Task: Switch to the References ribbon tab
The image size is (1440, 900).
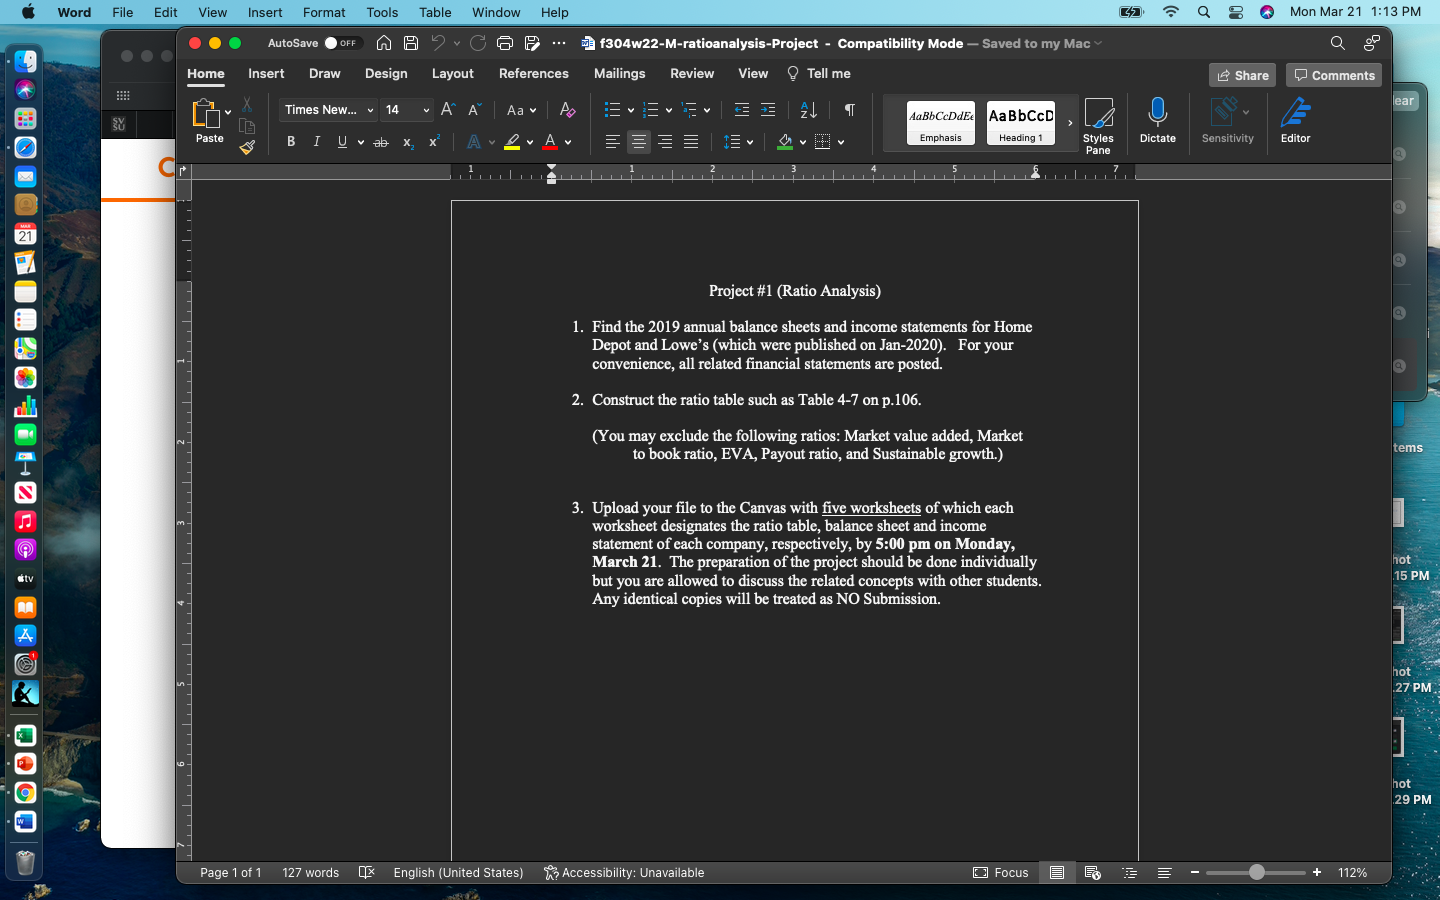Action: click(533, 74)
